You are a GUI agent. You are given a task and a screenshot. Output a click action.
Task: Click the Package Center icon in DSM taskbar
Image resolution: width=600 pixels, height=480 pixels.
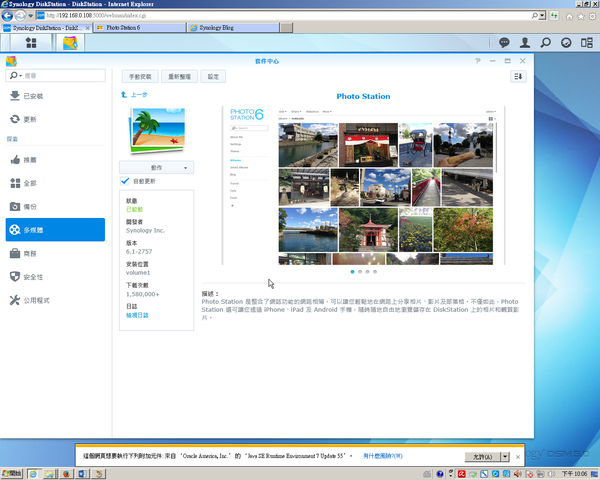pyautogui.click(x=69, y=43)
